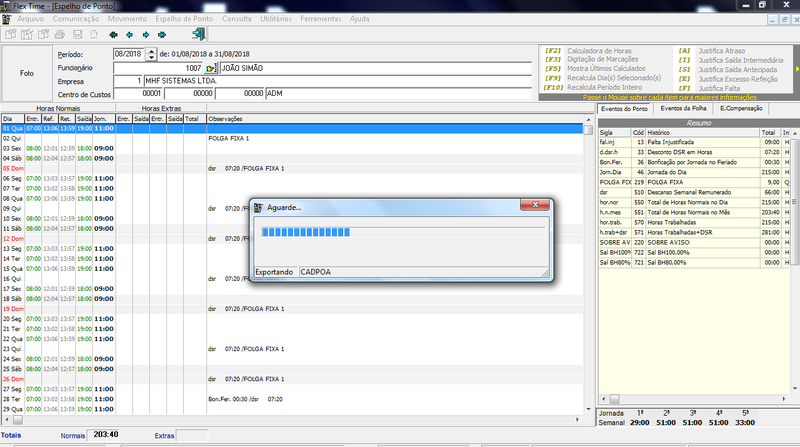The width and height of the screenshot is (800, 447).
Task: Click the Foto placeholder box
Action: point(27,73)
